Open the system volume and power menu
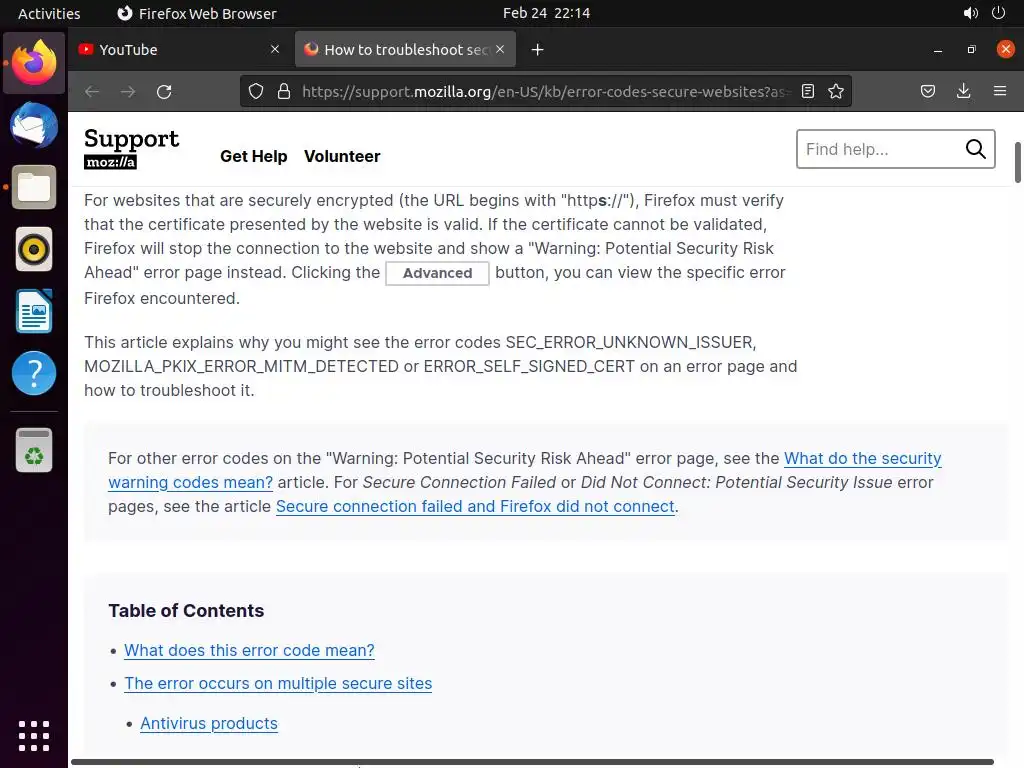1024x768 pixels. (x=984, y=13)
